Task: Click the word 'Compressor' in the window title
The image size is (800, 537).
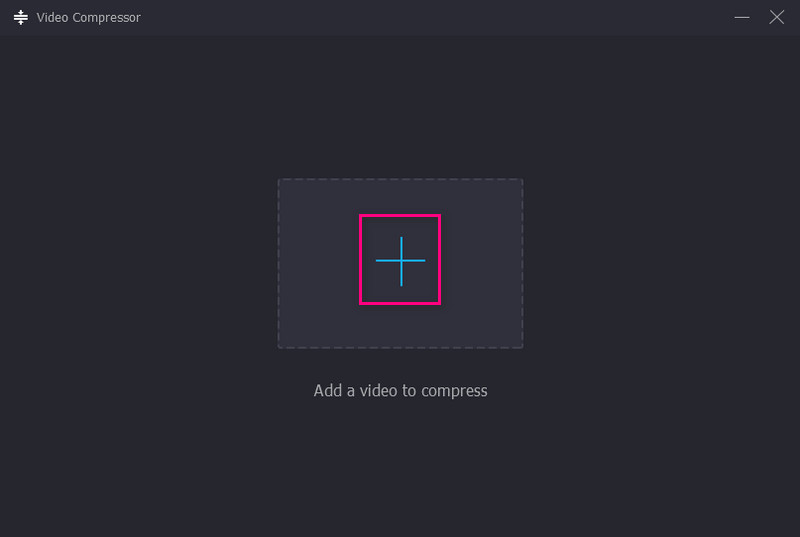Action: (107, 17)
